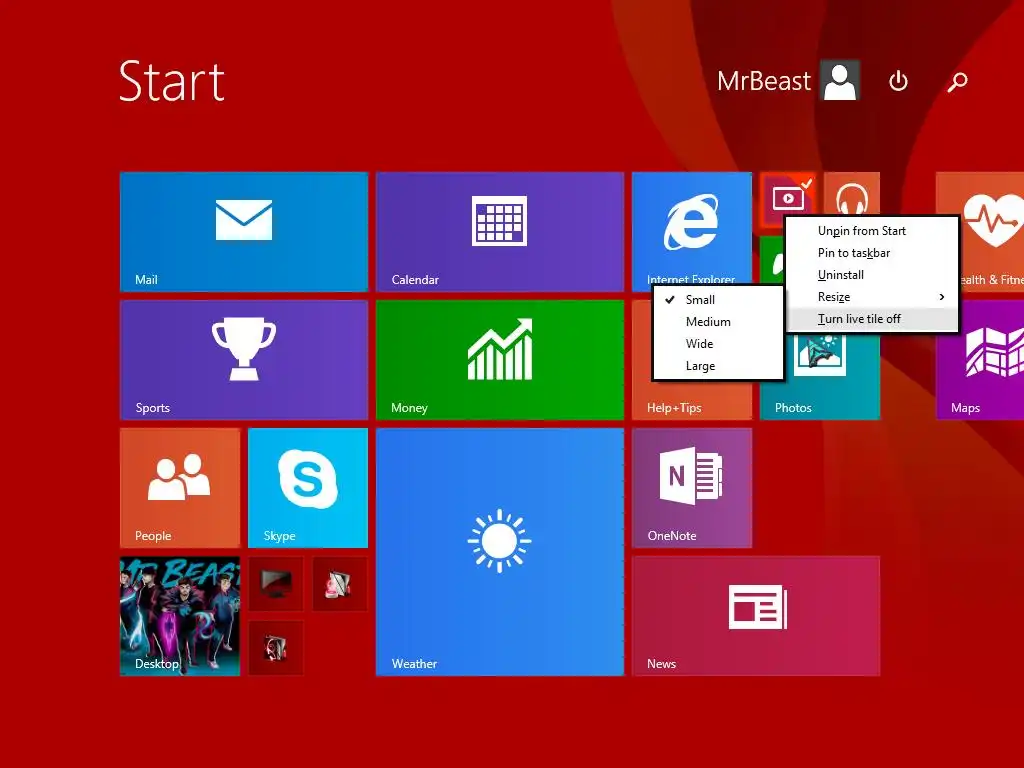Open the Mail tile

tap(244, 231)
